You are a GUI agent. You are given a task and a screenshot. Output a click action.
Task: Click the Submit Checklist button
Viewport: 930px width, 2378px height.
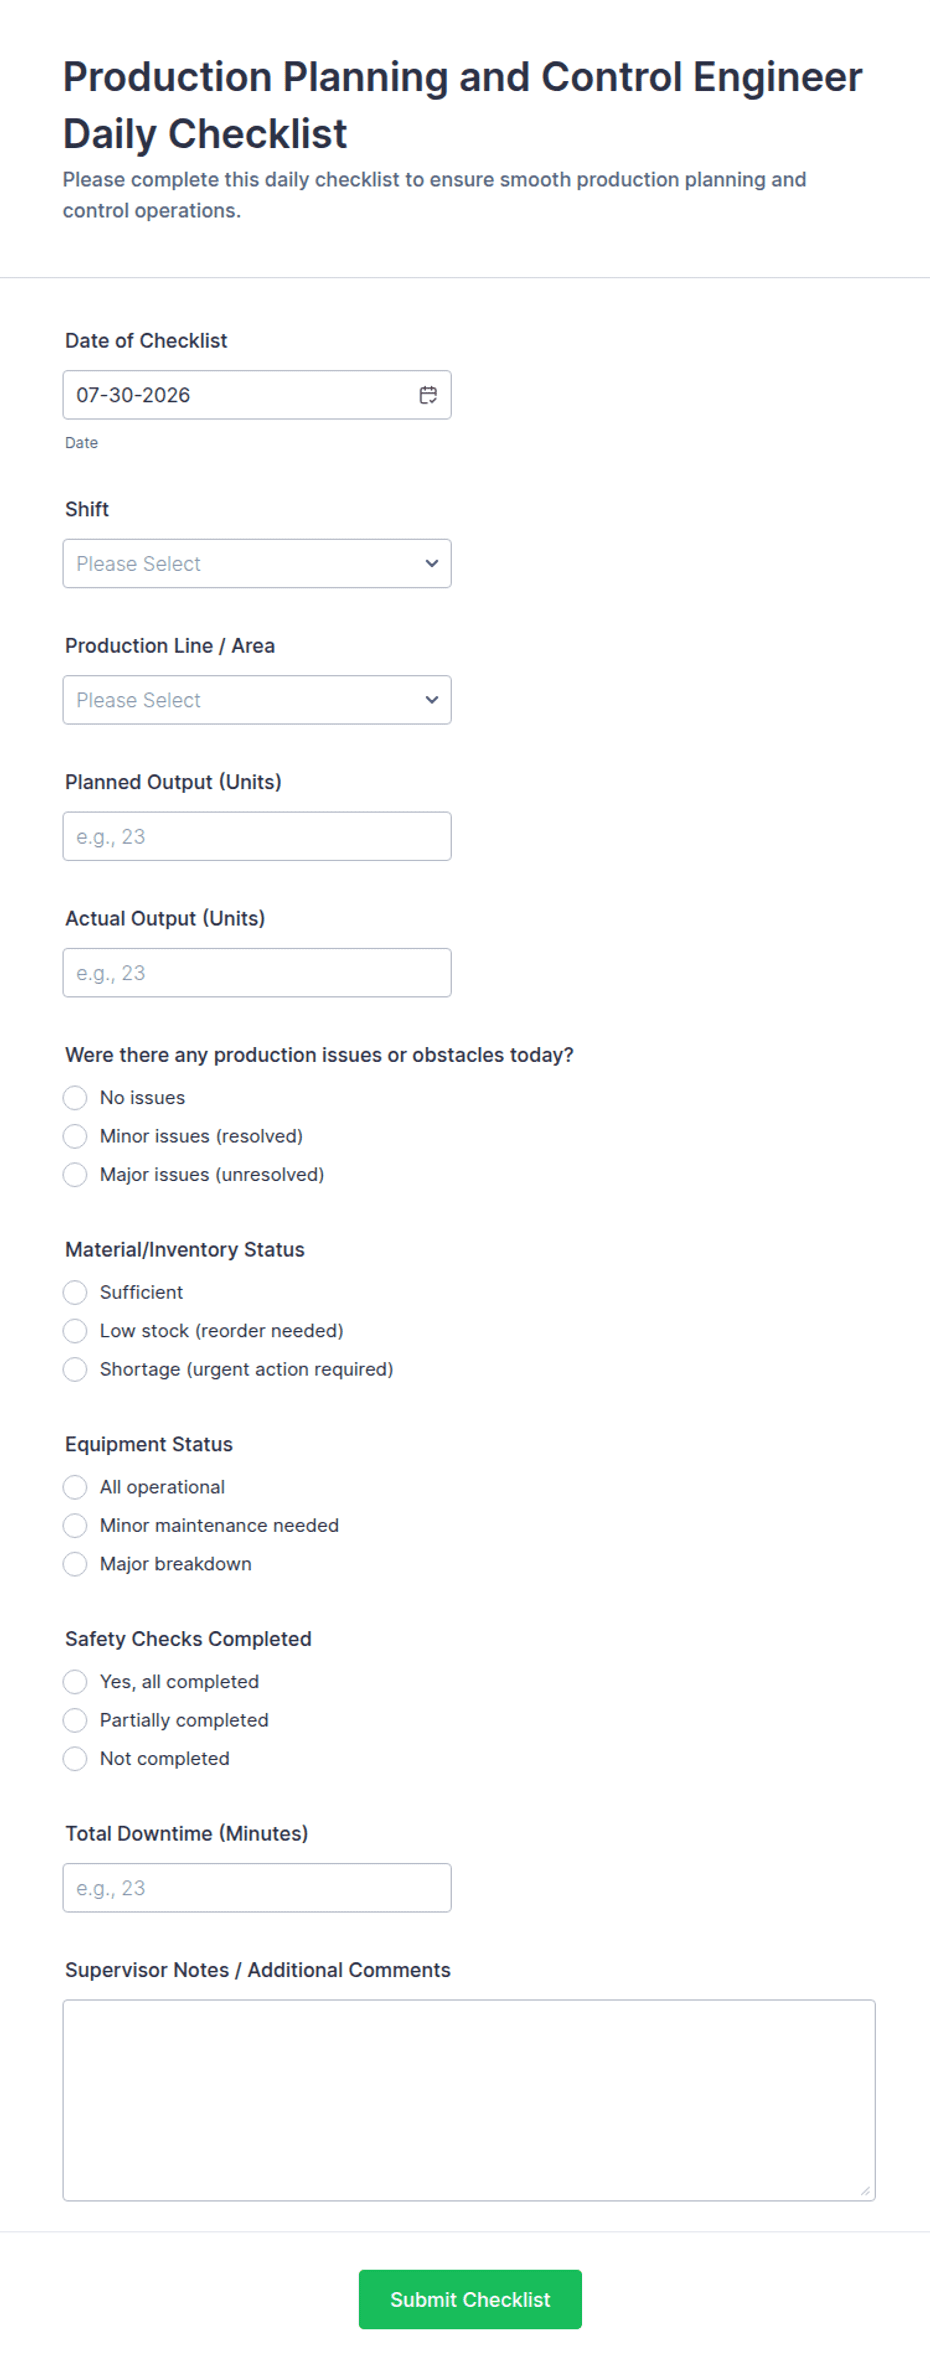pyautogui.click(x=470, y=2299)
